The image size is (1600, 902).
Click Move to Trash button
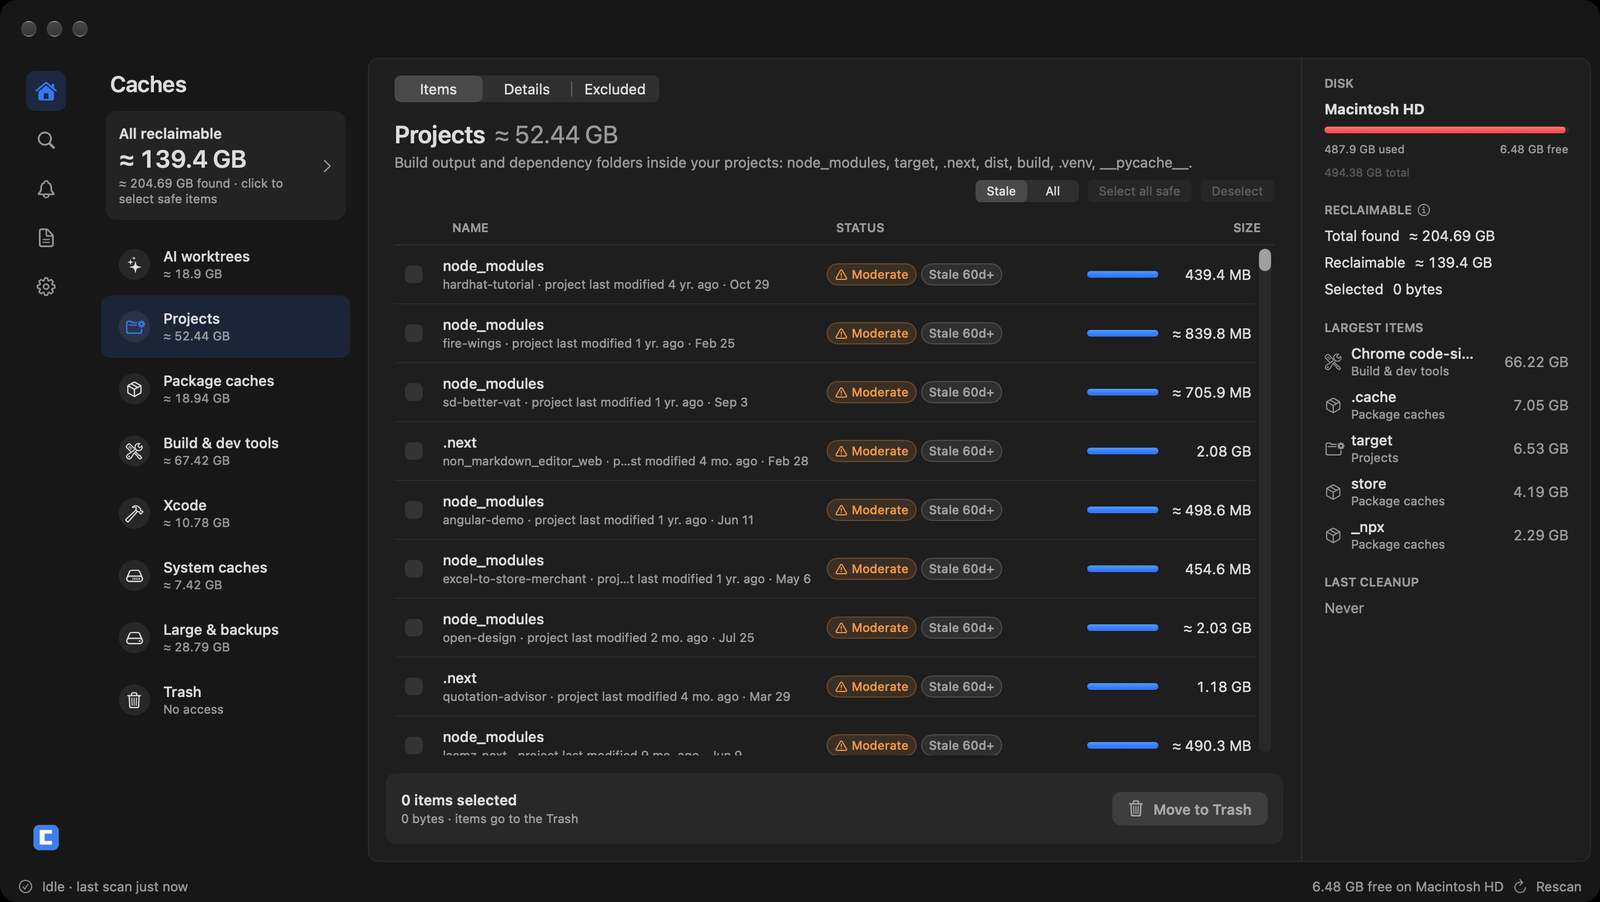(x=1190, y=809)
